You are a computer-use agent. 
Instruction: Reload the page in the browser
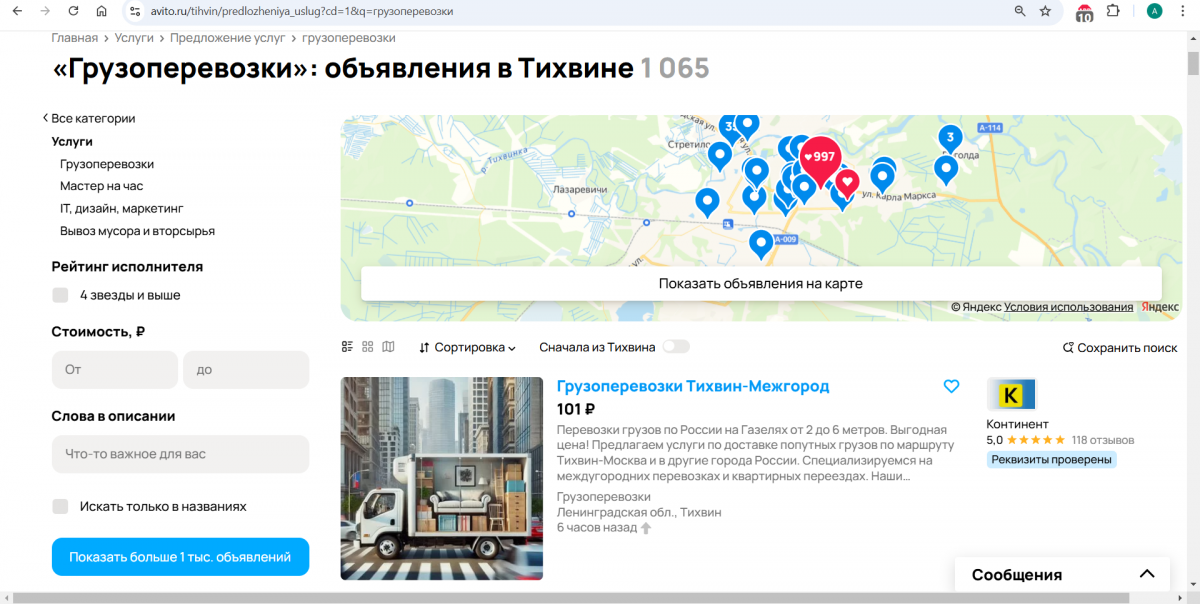(x=73, y=11)
